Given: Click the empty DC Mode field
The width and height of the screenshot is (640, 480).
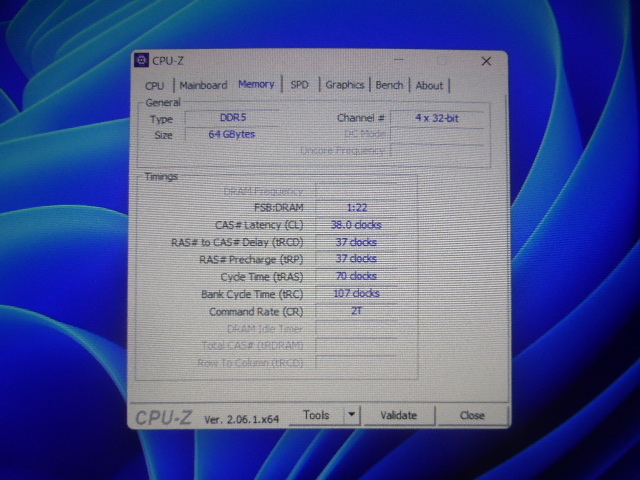Looking at the screenshot, I should click(x=438, y=134).
